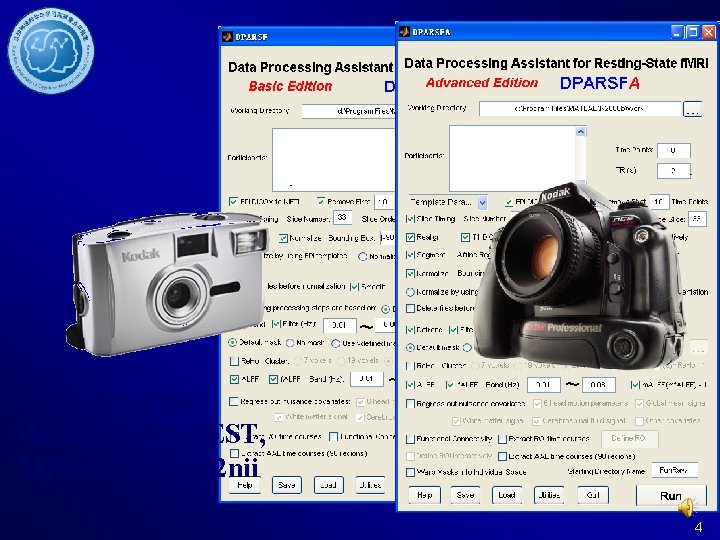720x540 pixels.
Task: Click Band low field 0.01 in DPARSFA
Action: (544, 385)
